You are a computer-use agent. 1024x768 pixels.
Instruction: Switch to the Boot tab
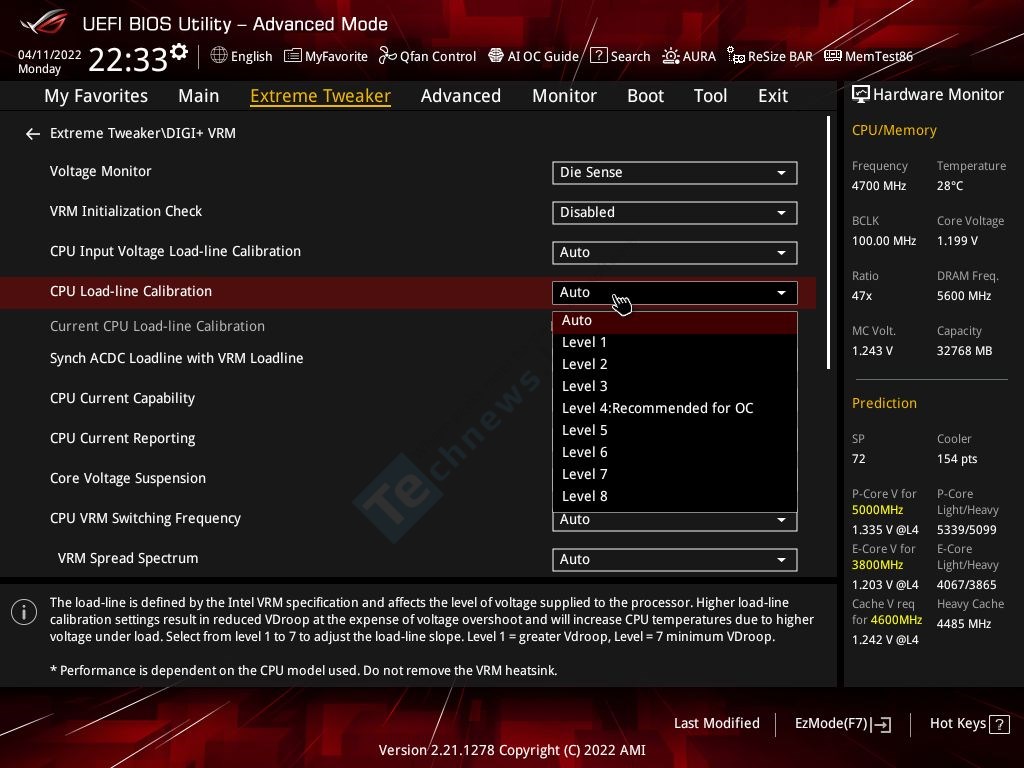tap(645, 96)
